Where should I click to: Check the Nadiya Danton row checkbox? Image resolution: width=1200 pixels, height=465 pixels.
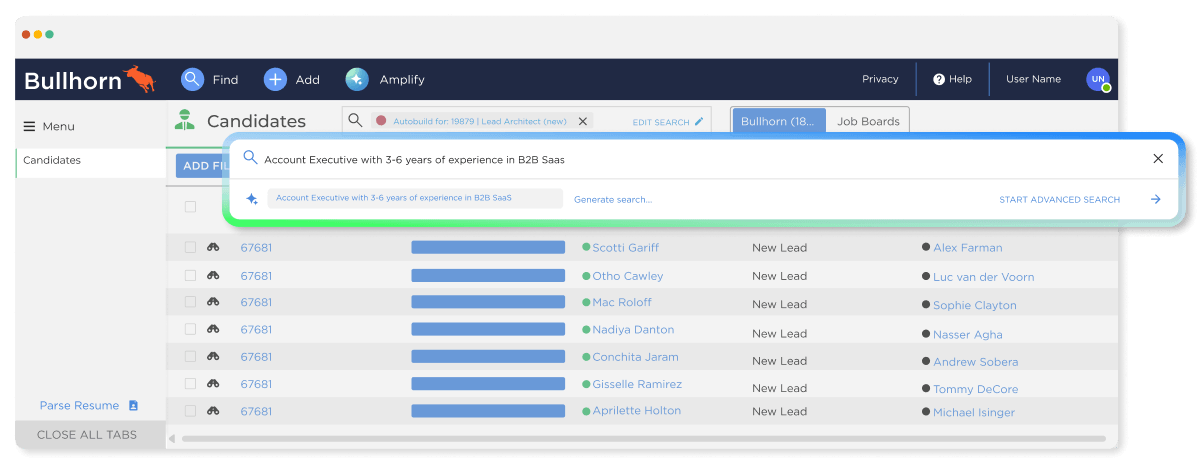coord(190,329)
